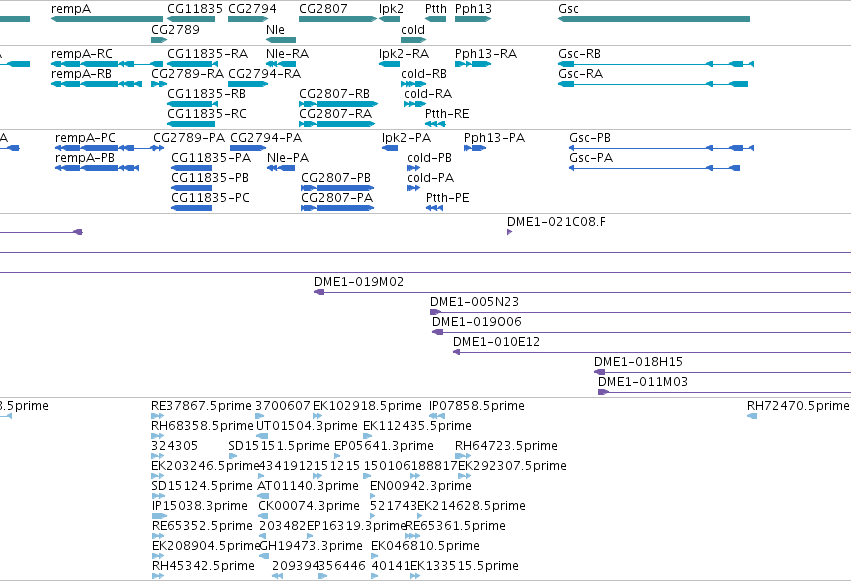The width and height of the screenshot is (851, 581).
Task: Select the CG11835-PC protein bar
Action: click(192, 208)
